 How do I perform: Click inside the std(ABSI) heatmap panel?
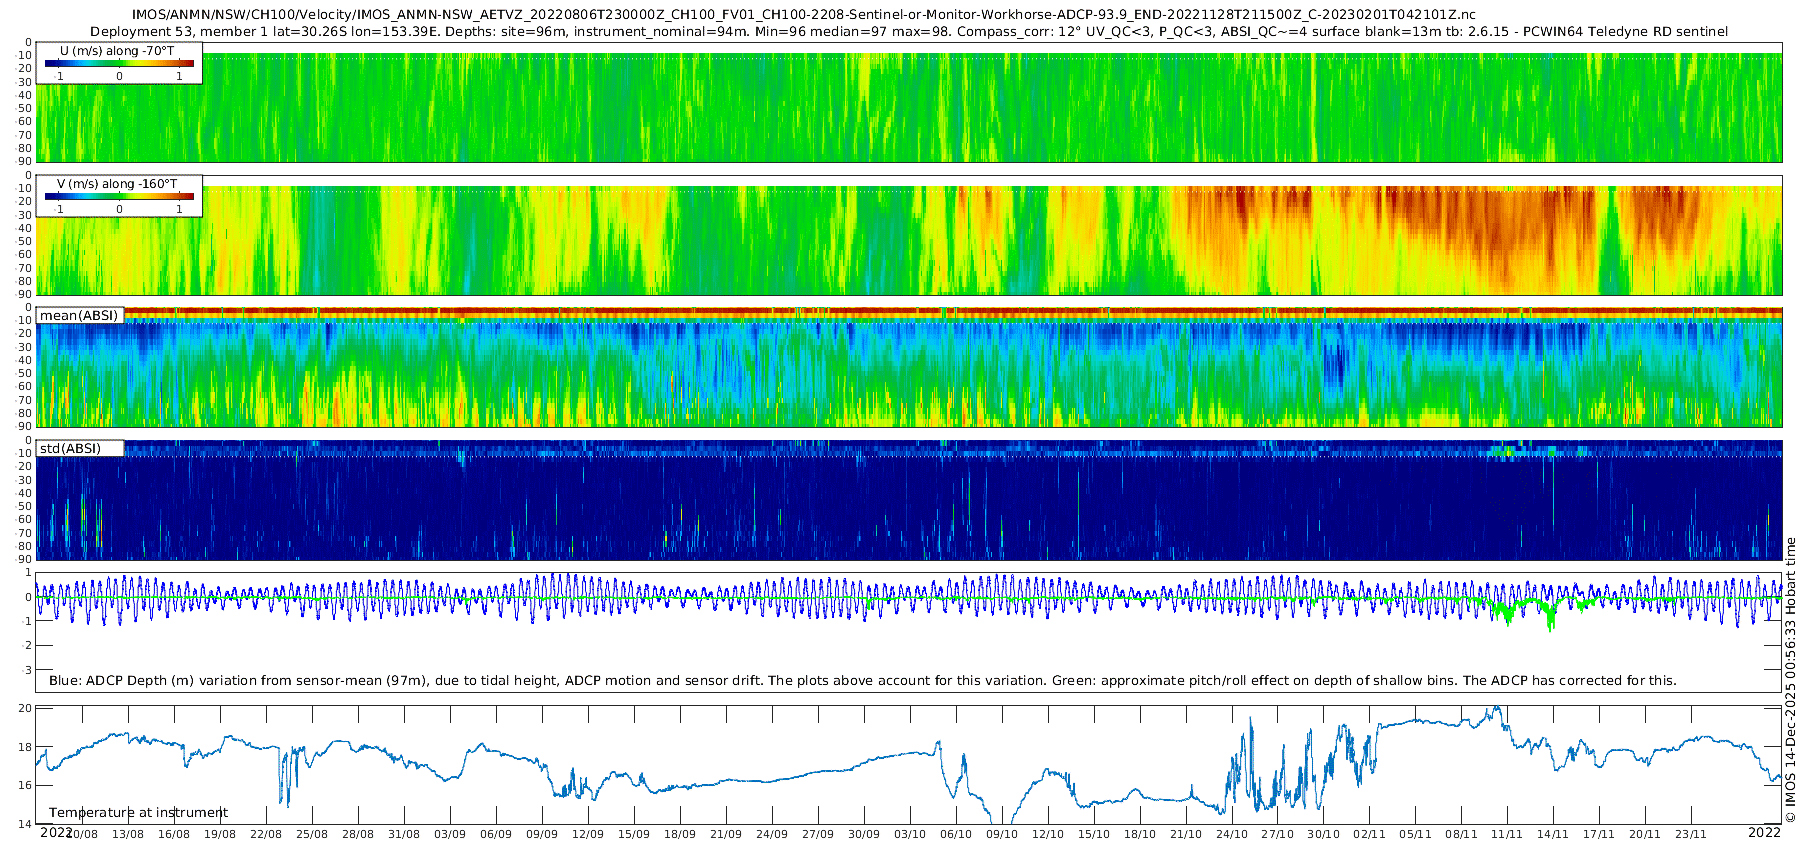tap(908, 500)
